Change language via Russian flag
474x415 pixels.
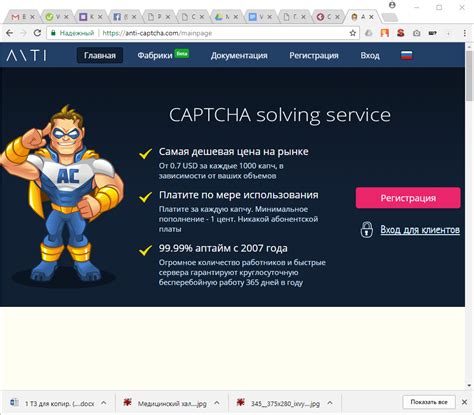tap(406, 55)
